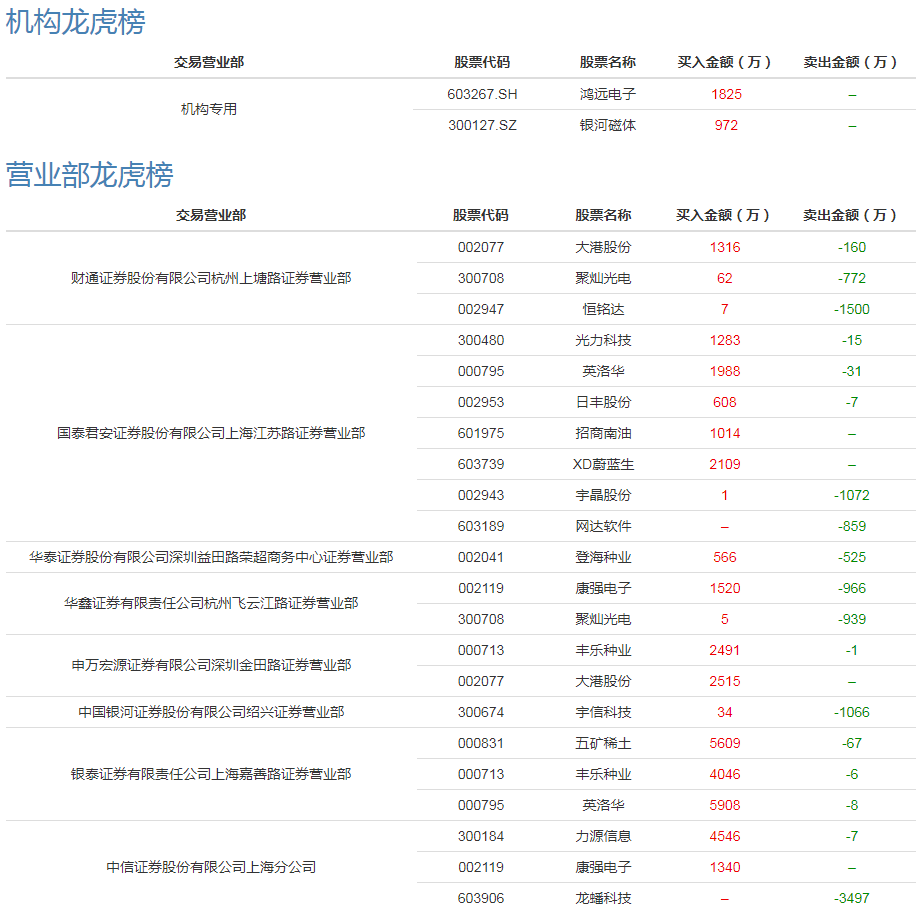
Task: Open 国泰君安 上海江苏路证券营业部 link
Action: point(210,433)
